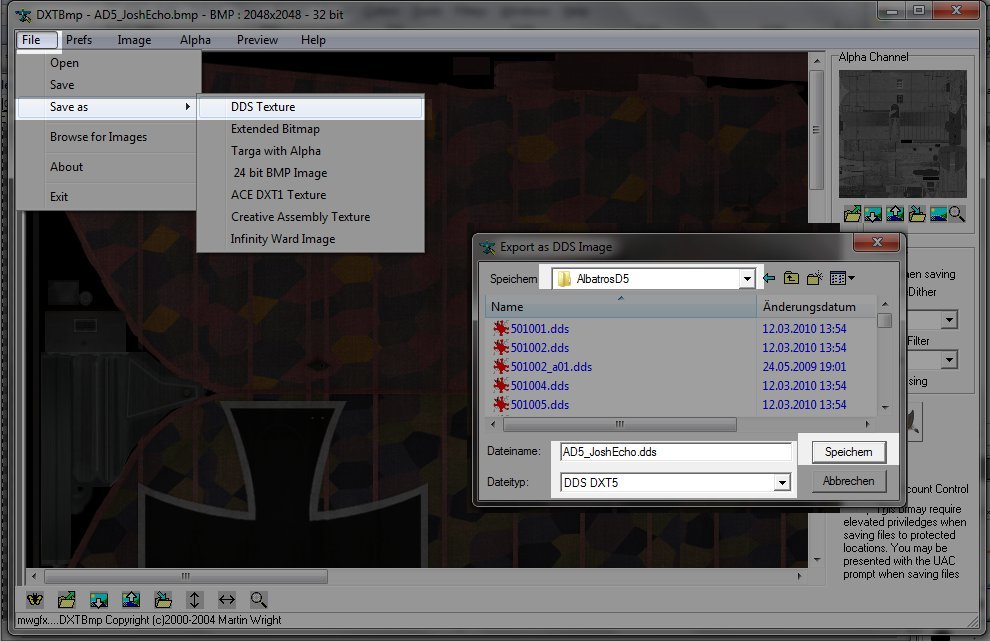This screenshot has height=641, width=990.
Task: Open the Dateityp DDS DXT5 dropdown
Action: pos(782,484)
